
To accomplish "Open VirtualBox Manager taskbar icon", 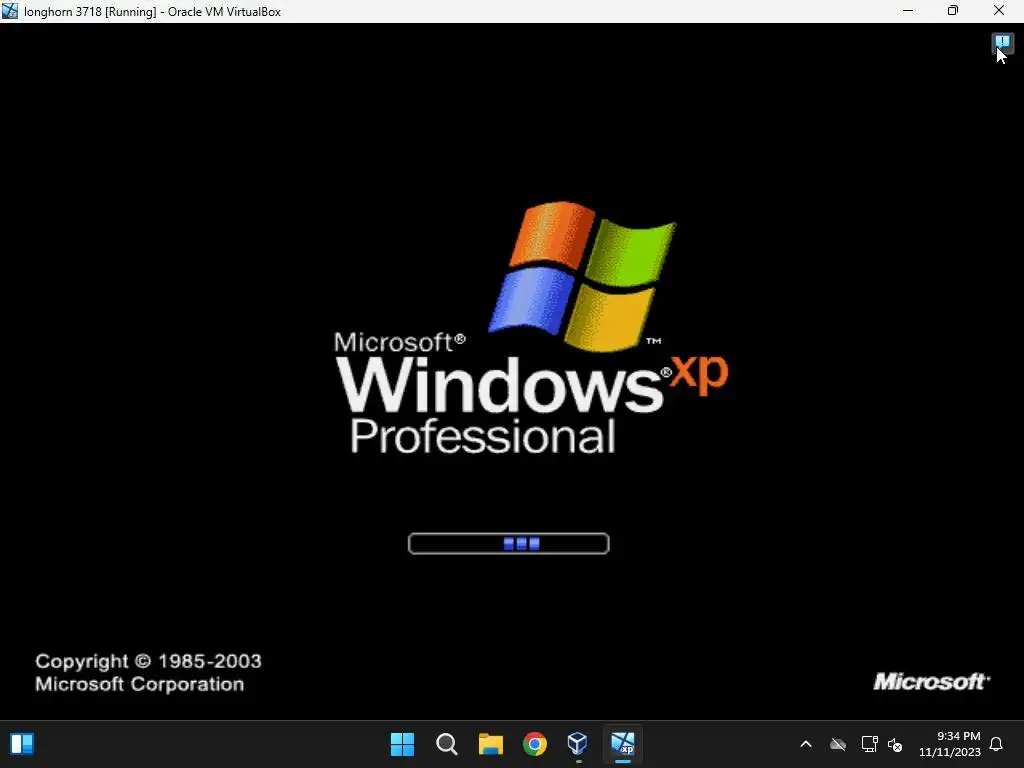I will tap(578, 744).
